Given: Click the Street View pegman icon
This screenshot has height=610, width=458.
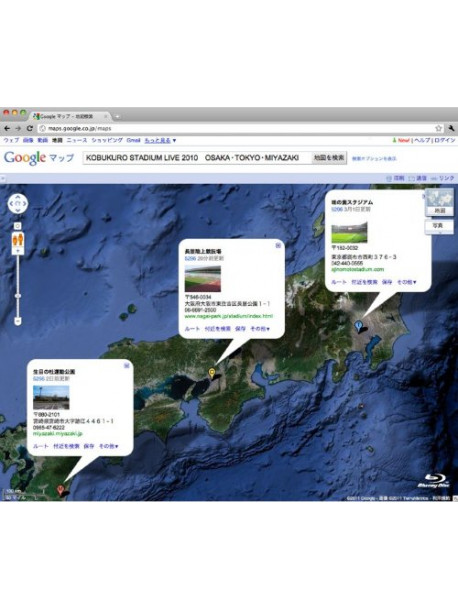Looking at the screenshot, I should point(18,239).
